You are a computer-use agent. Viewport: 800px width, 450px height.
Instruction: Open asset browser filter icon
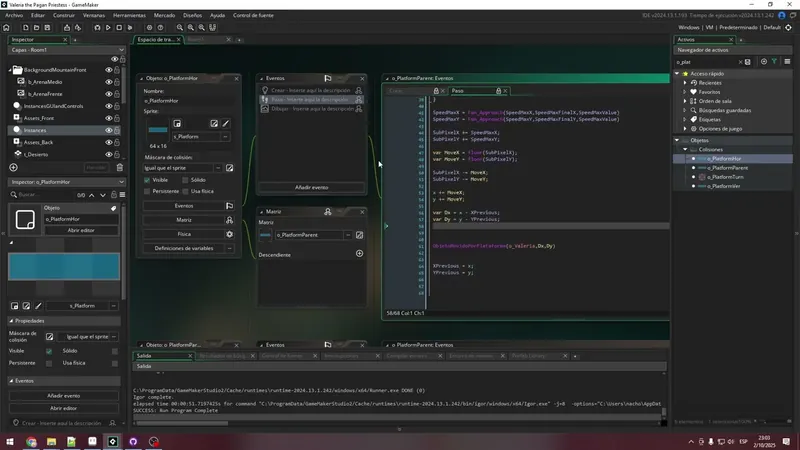pyautogui.click(x=774, y=62)
